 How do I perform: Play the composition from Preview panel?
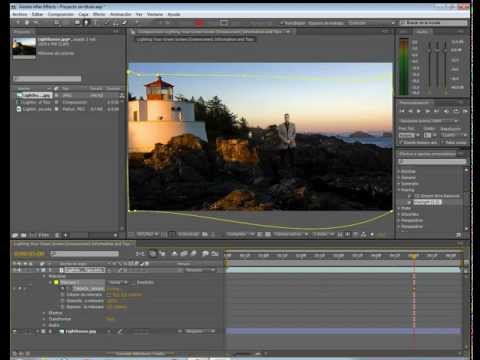tap(419, 111)
